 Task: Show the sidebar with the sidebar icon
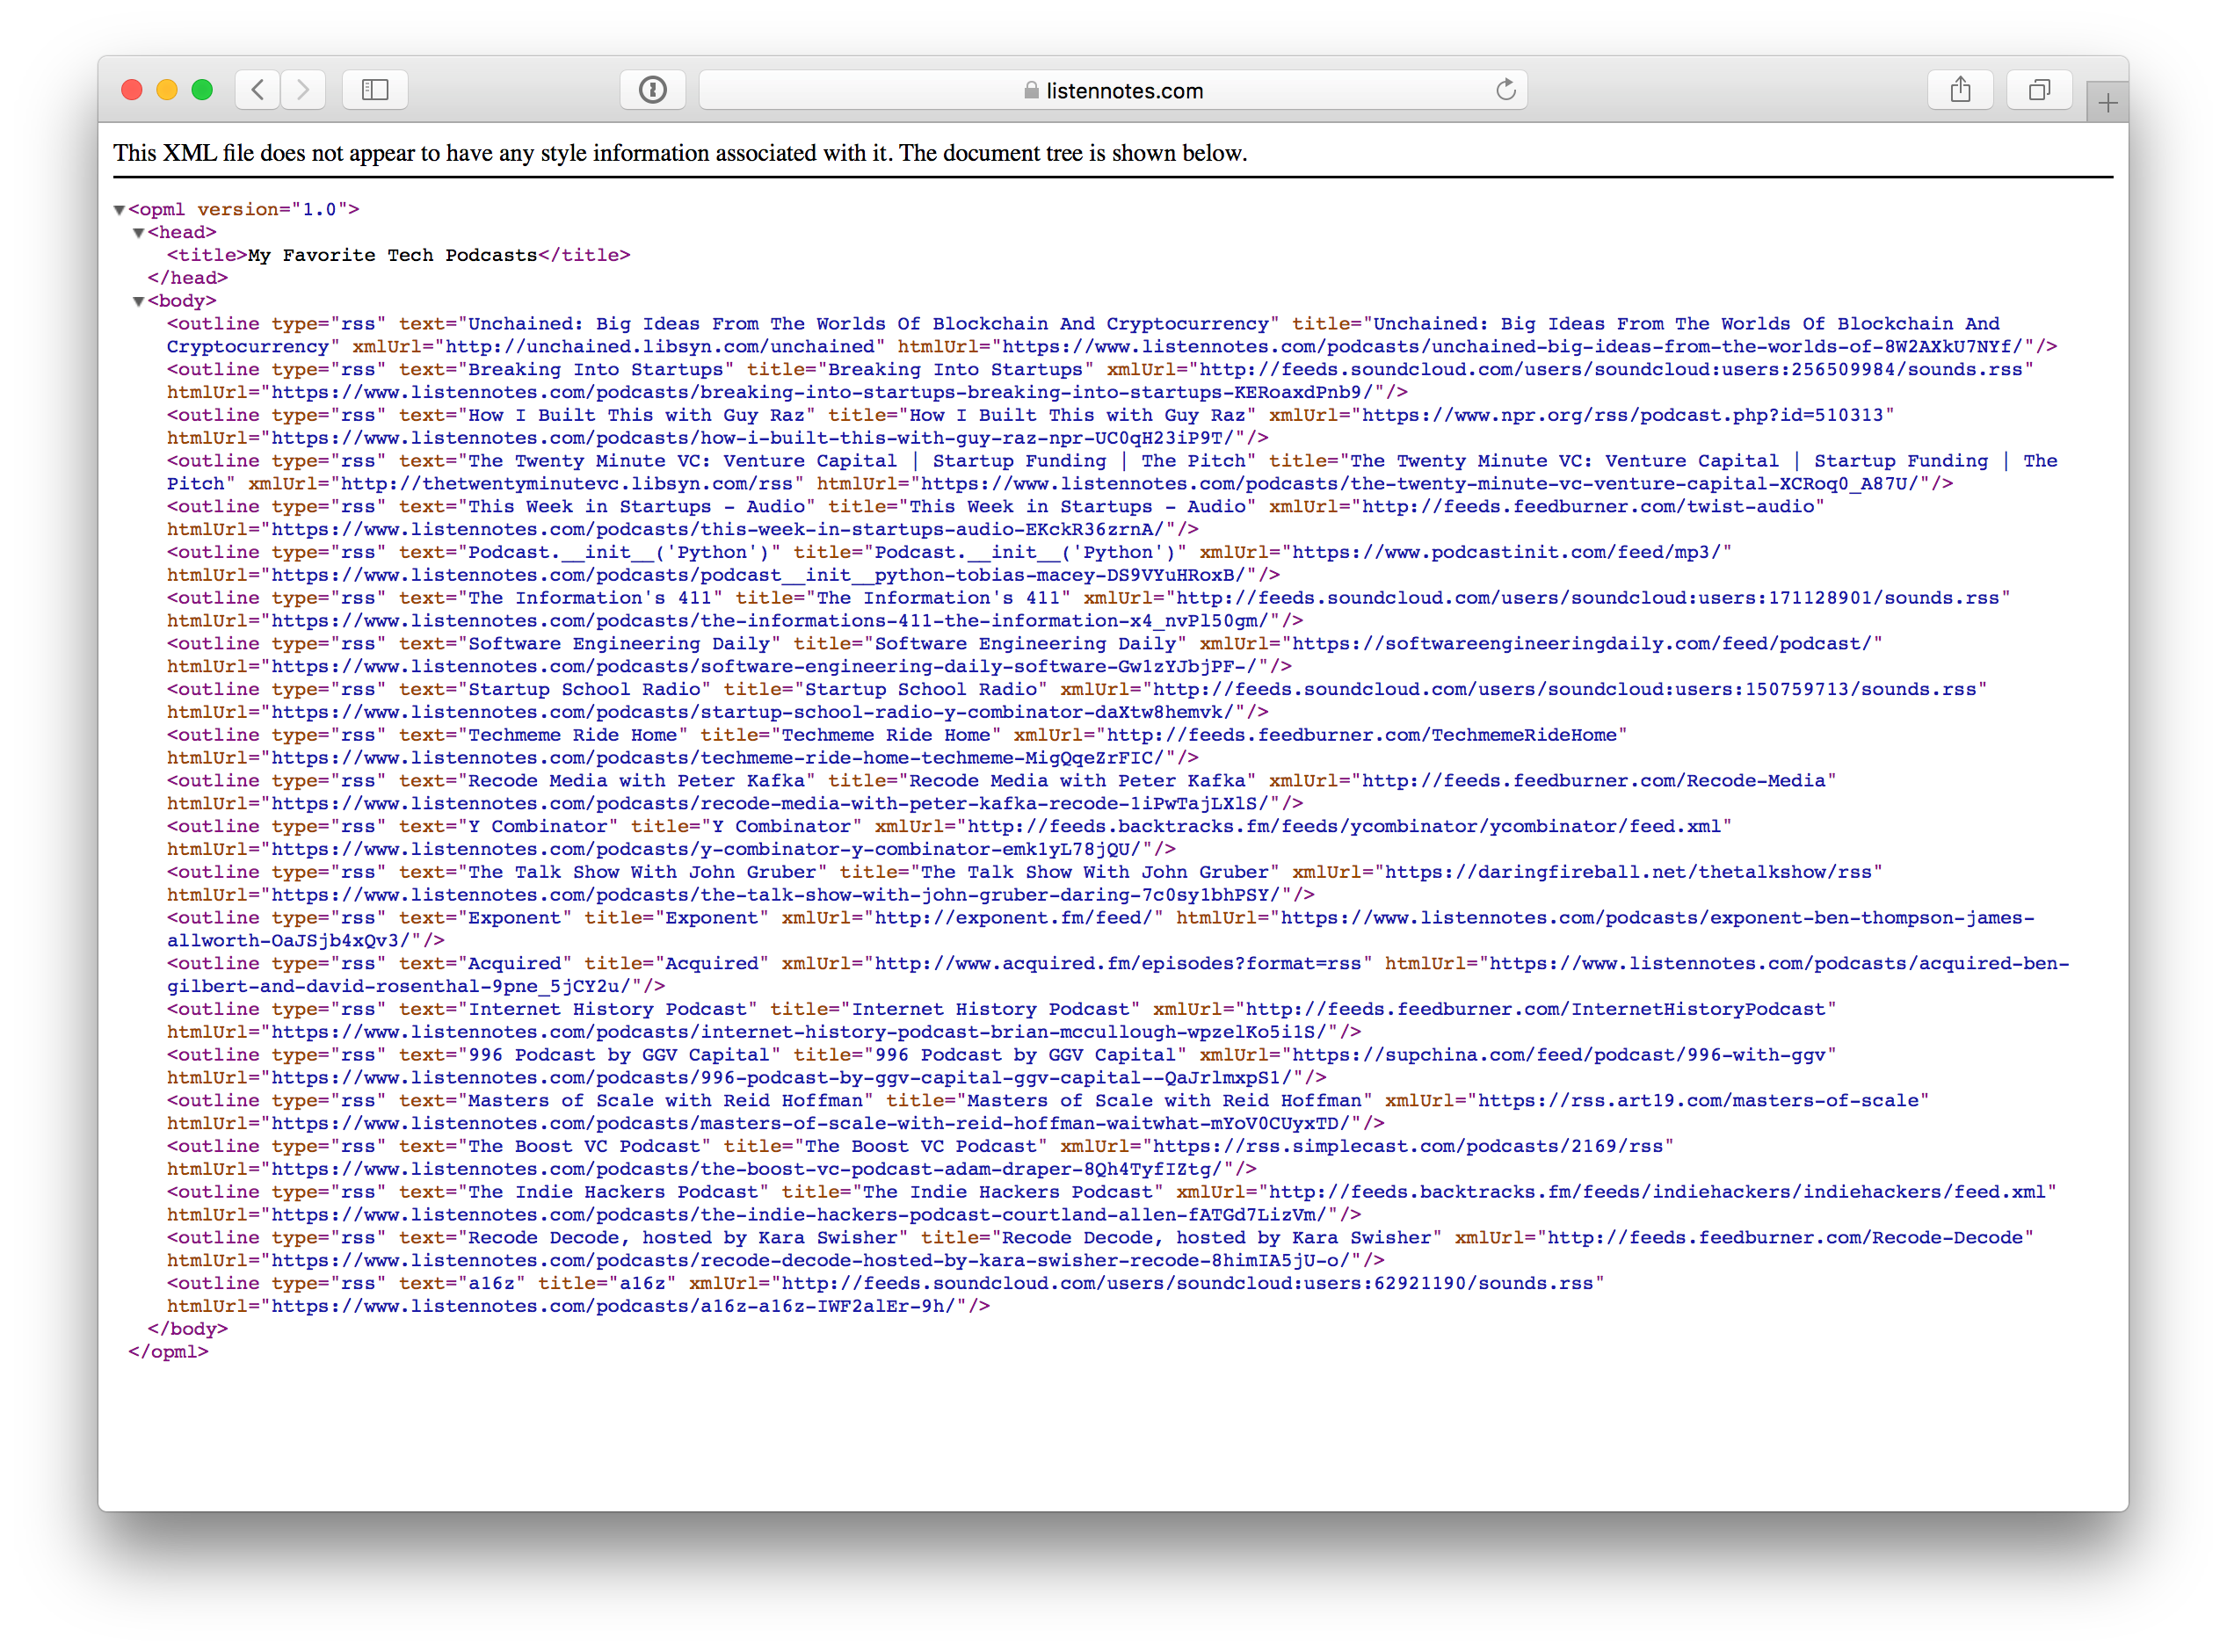pyautogui.click(x=375, y=90)
